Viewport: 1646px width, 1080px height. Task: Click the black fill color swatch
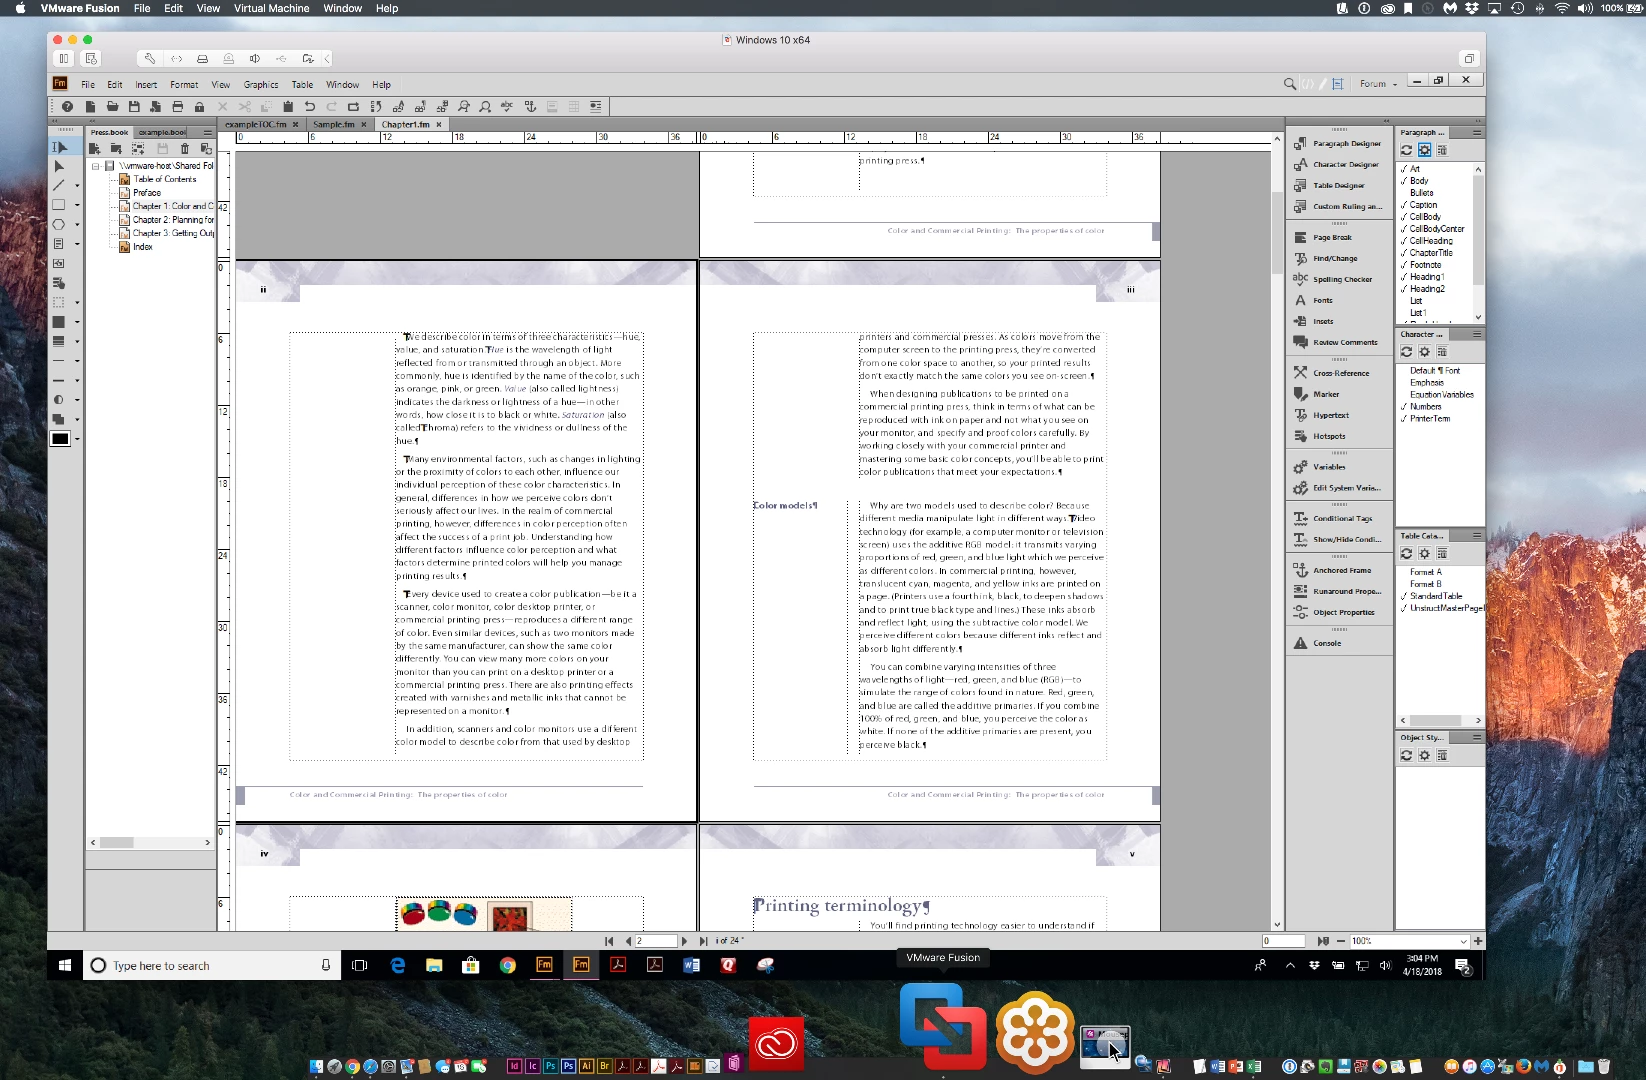(x=61, y=439)
